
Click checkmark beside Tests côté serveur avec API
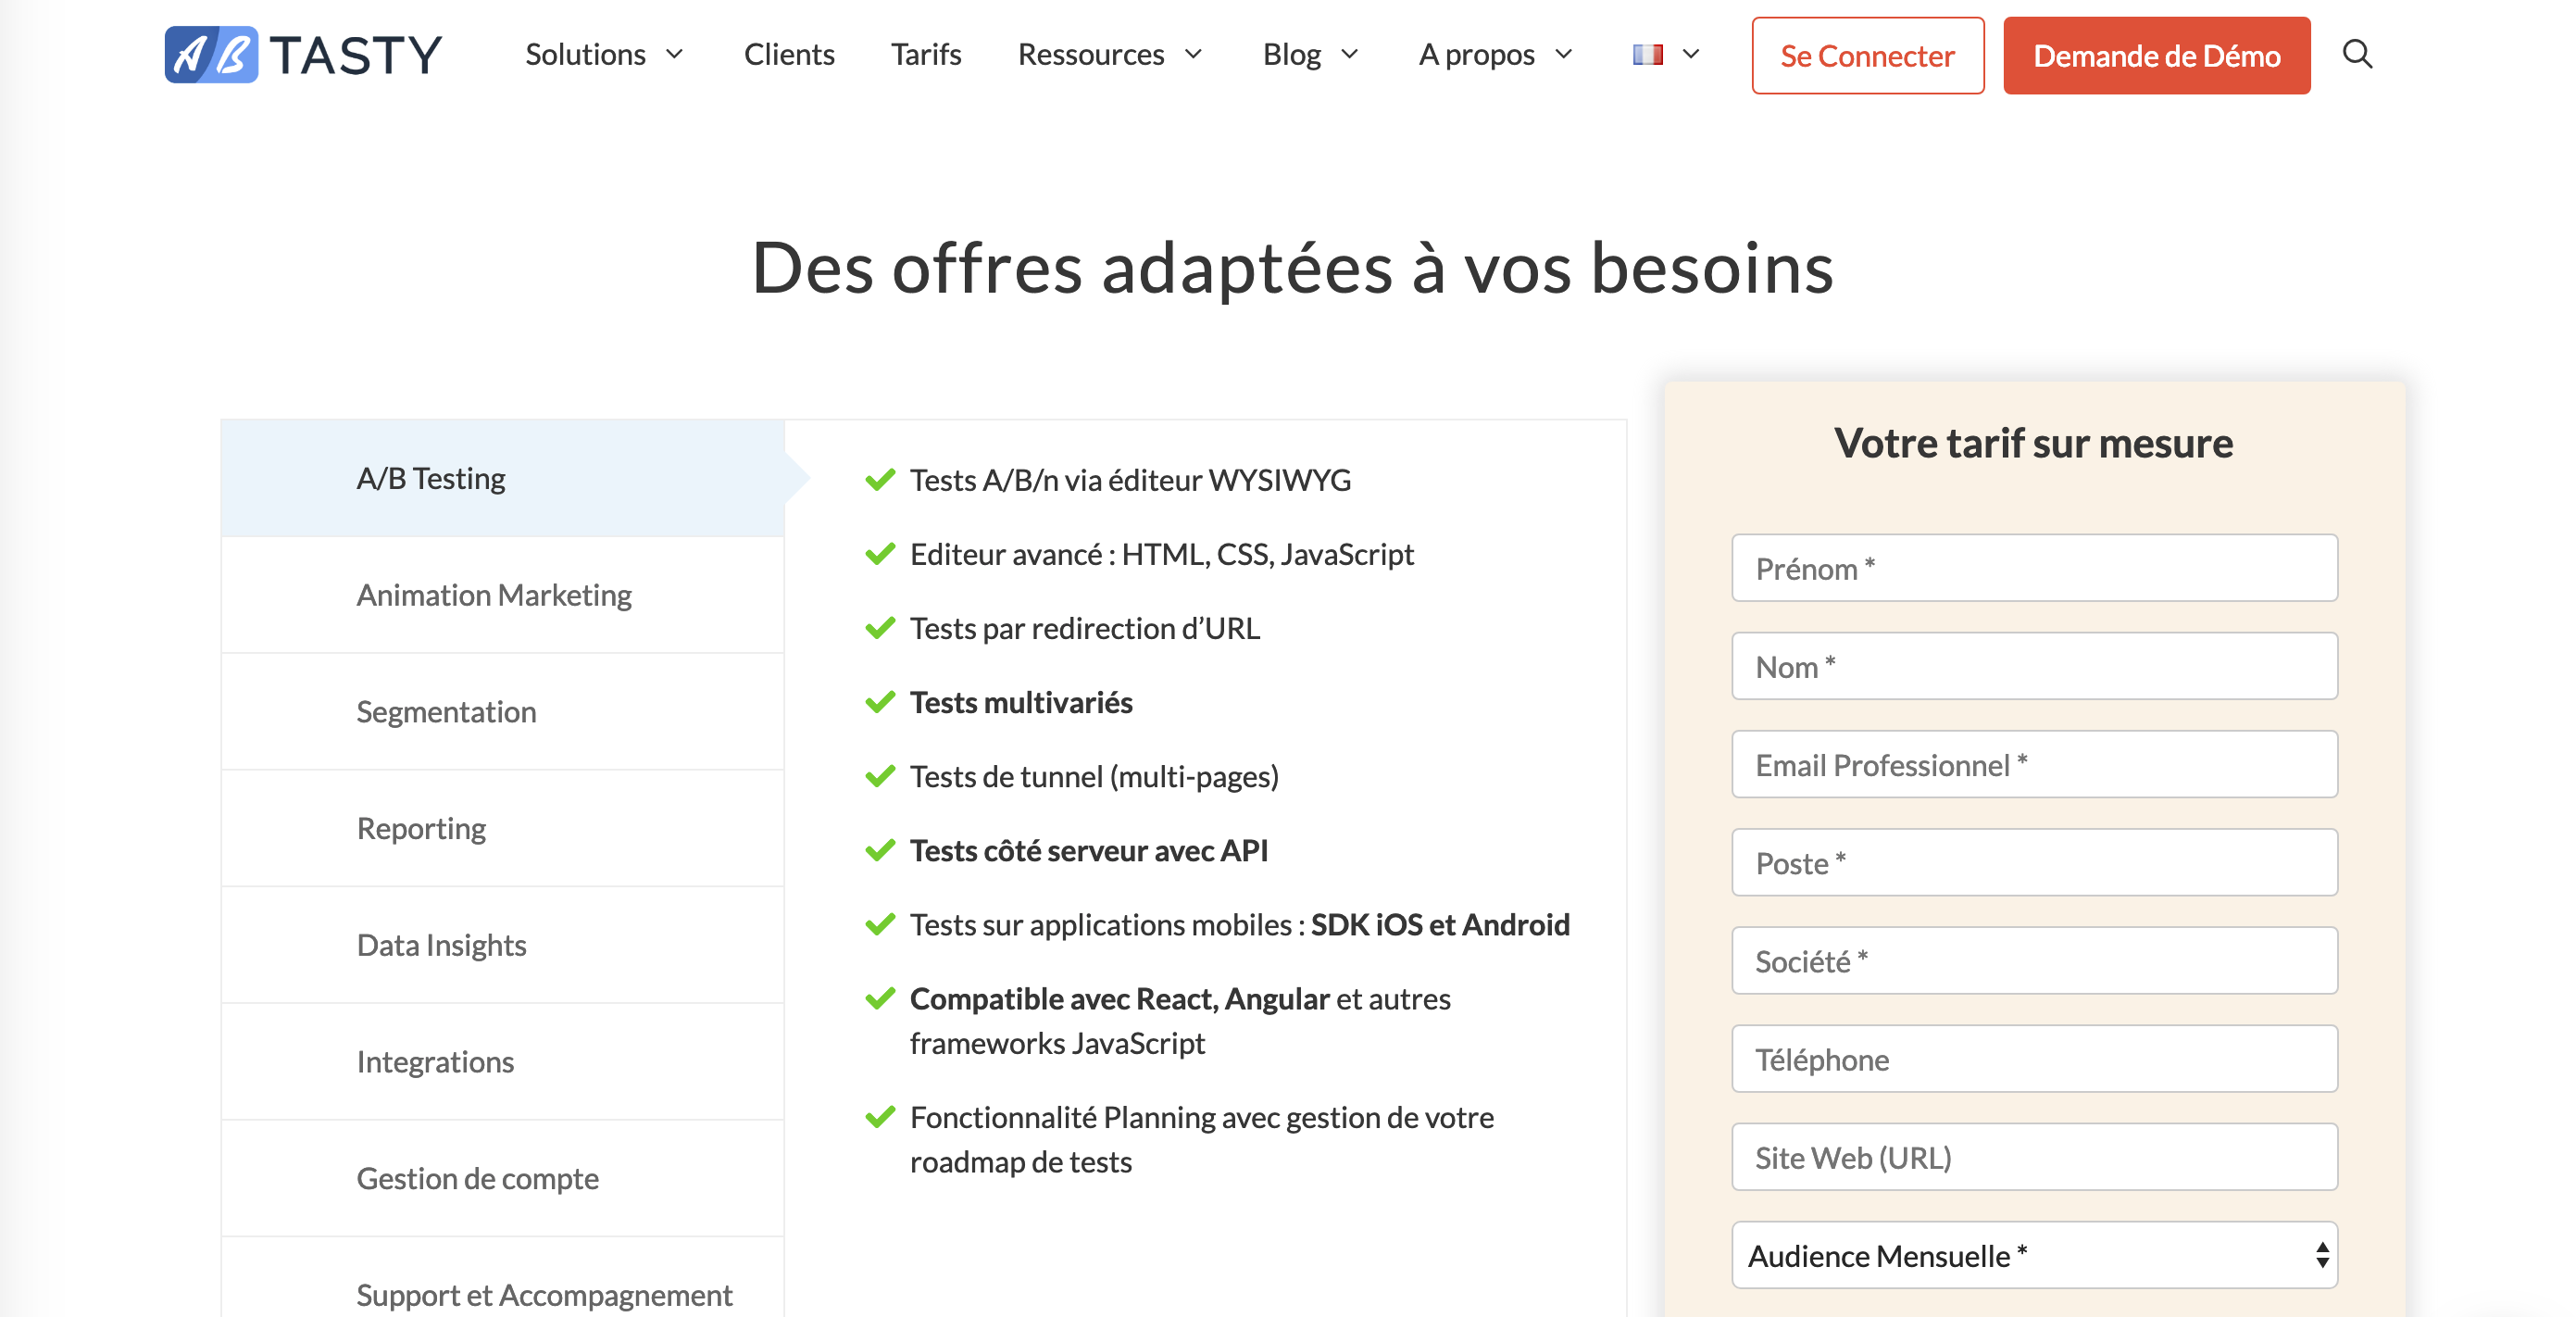point(879,850)
